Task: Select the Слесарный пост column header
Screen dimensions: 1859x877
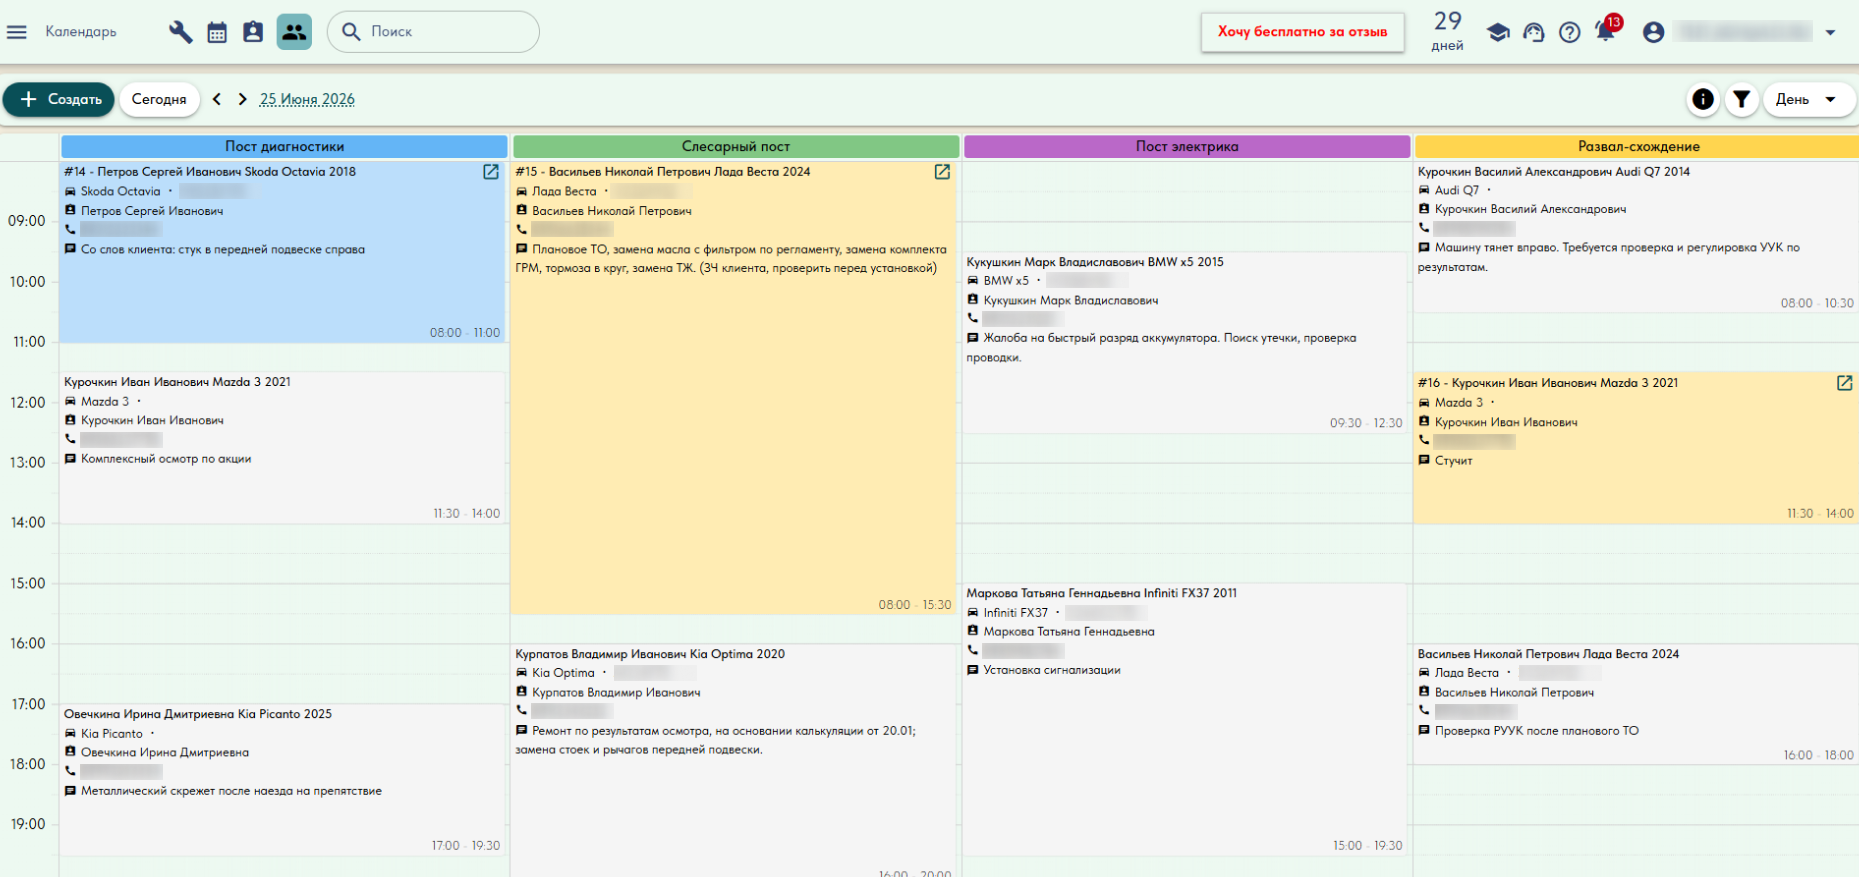Action: pos(736,146)
